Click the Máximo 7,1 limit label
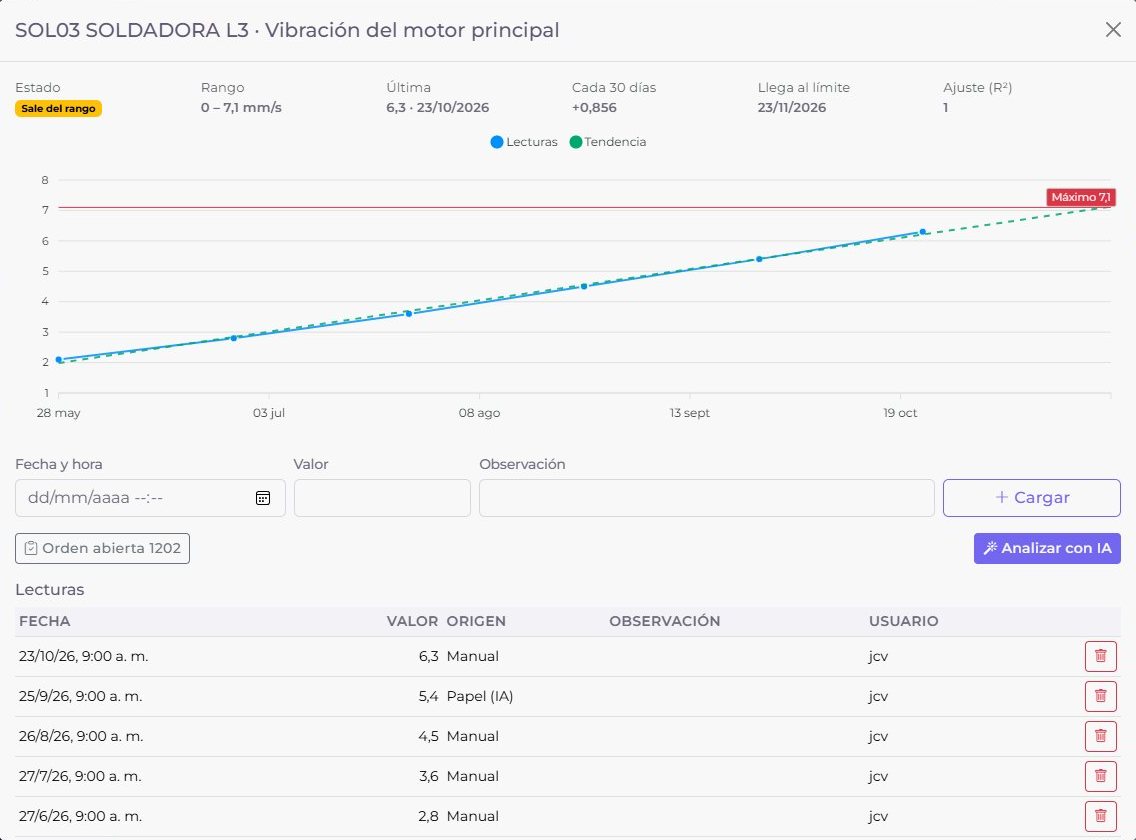Screen dimensions: 1136x840 1080,197
